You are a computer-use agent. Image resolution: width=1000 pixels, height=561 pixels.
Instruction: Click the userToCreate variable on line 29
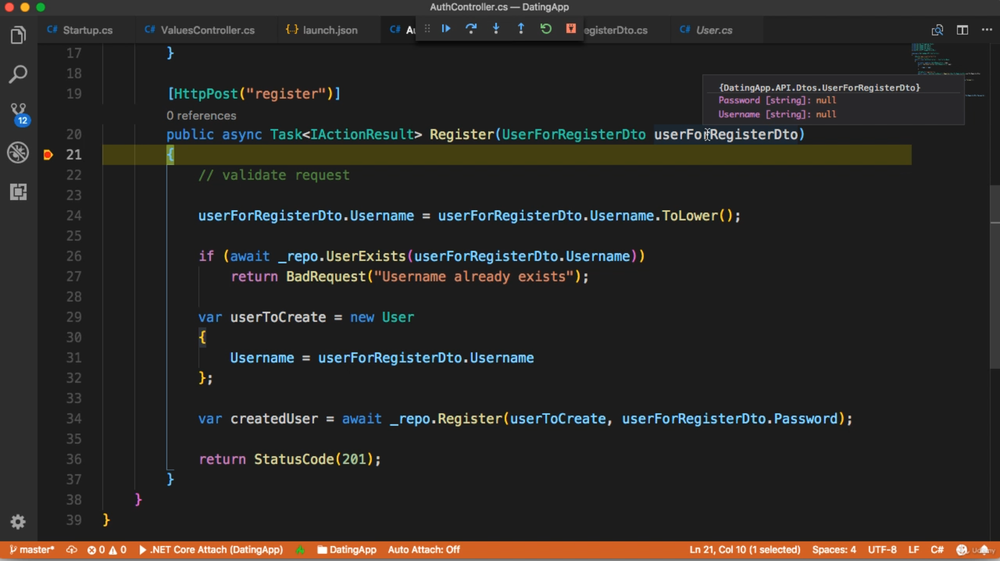point(277,317)
